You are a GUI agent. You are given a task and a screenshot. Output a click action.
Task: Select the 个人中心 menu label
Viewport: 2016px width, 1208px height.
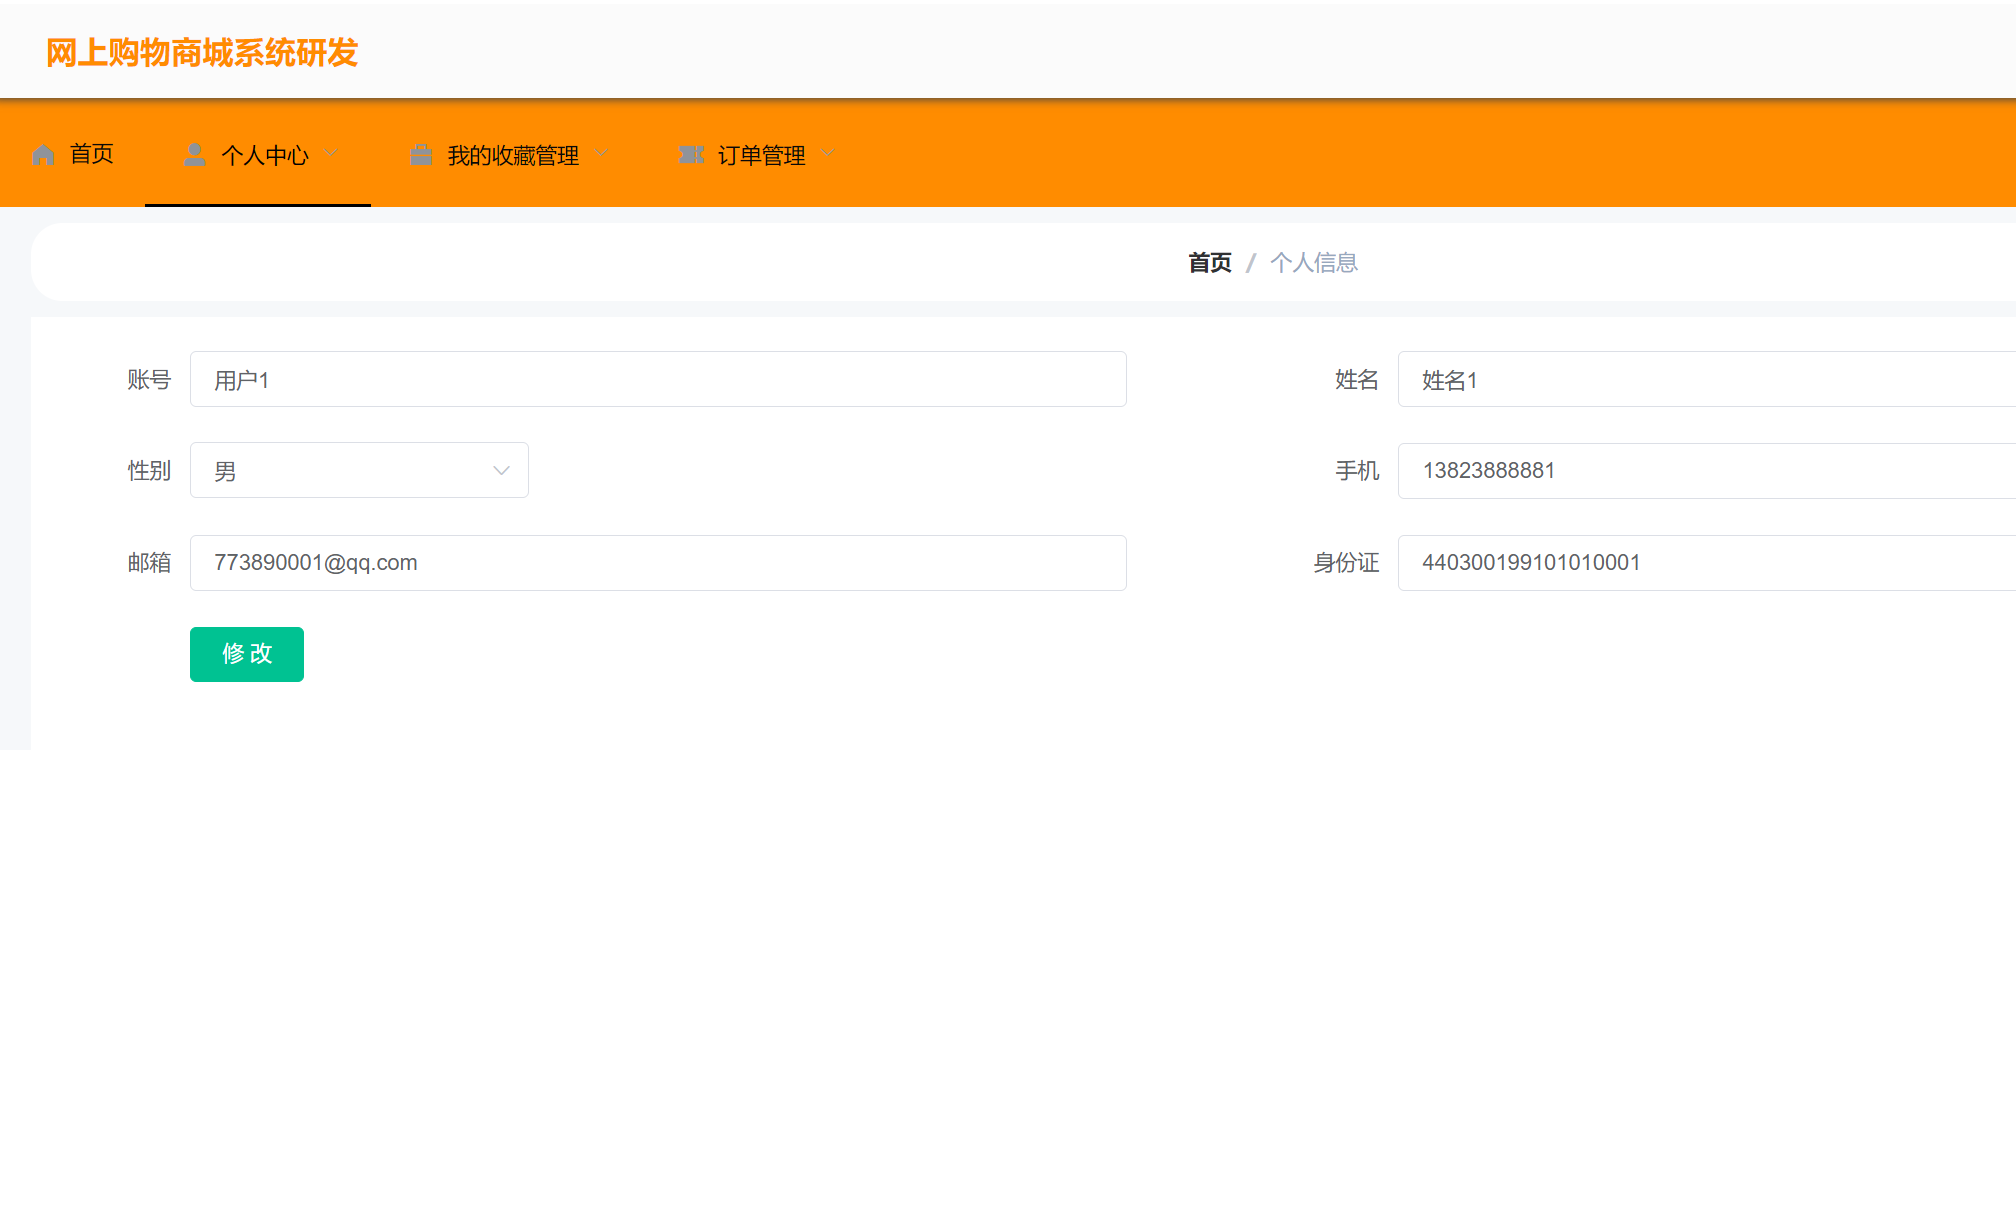click(x=265, y=155)
